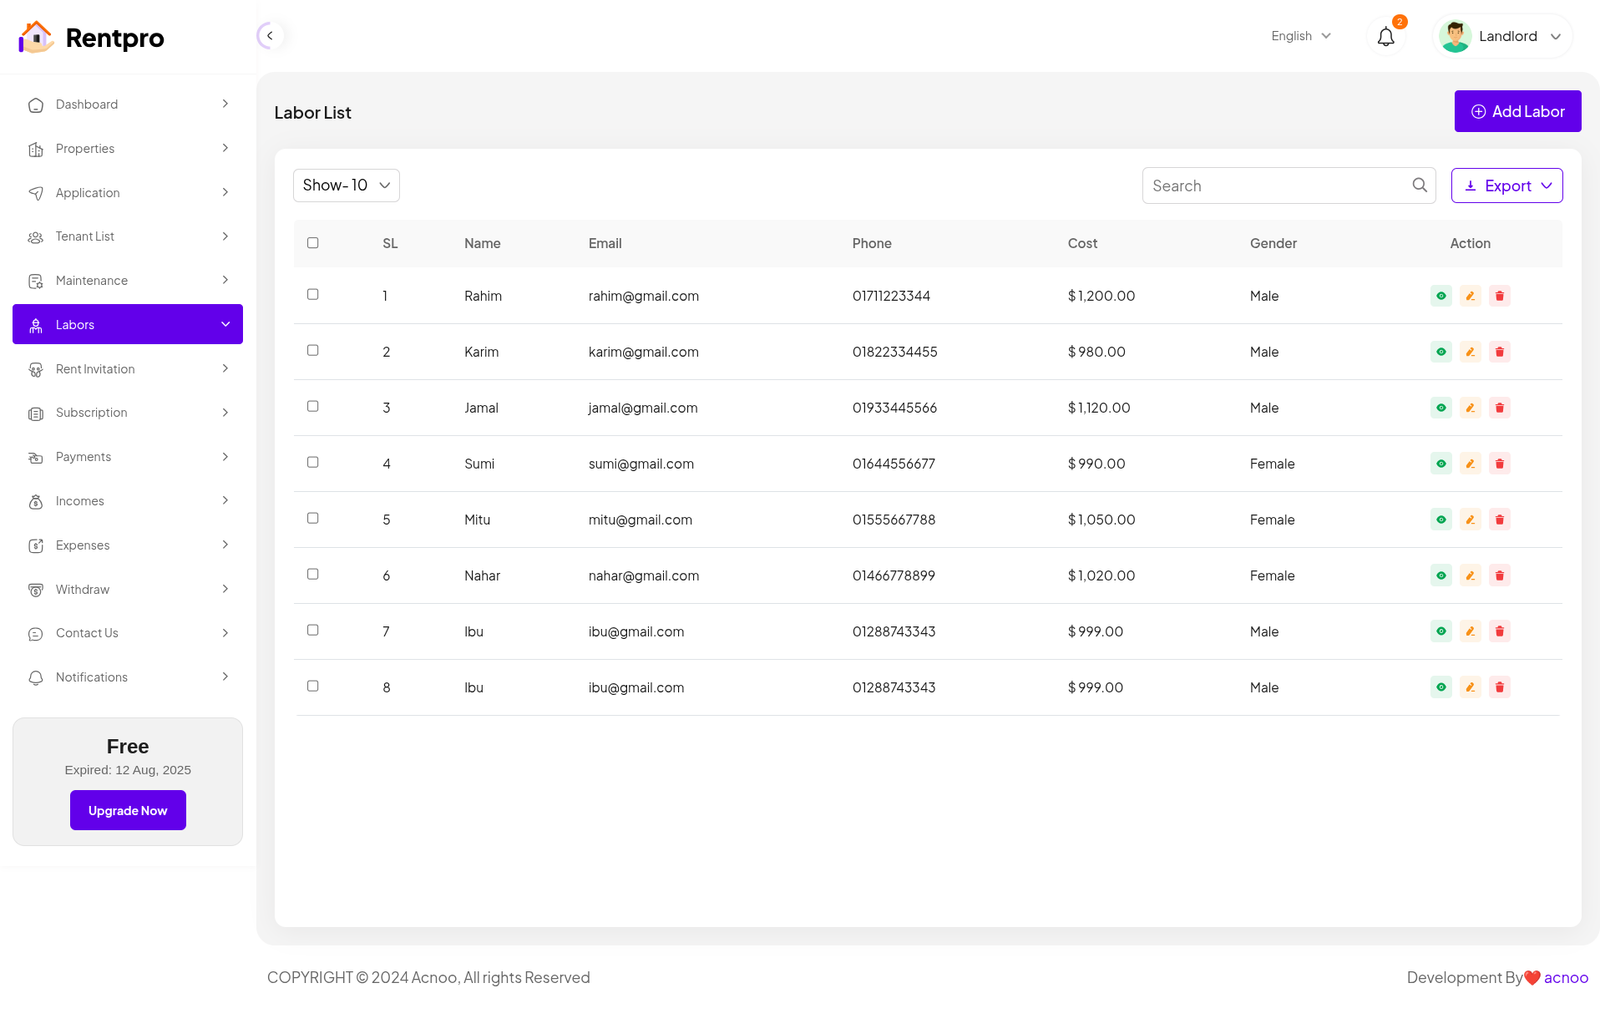Open the Show-10 rows dropdown
Image resolution: width=1600 pixels, height=1009 pixels.
point(346,185)
